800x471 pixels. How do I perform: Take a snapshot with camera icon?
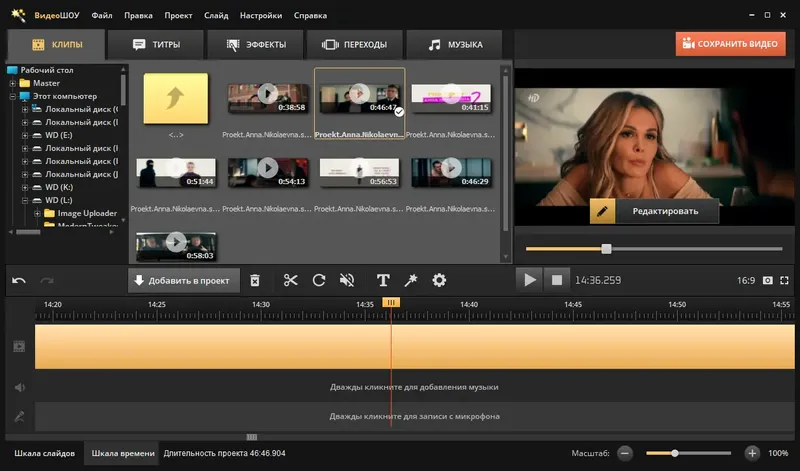click(767, 280)
